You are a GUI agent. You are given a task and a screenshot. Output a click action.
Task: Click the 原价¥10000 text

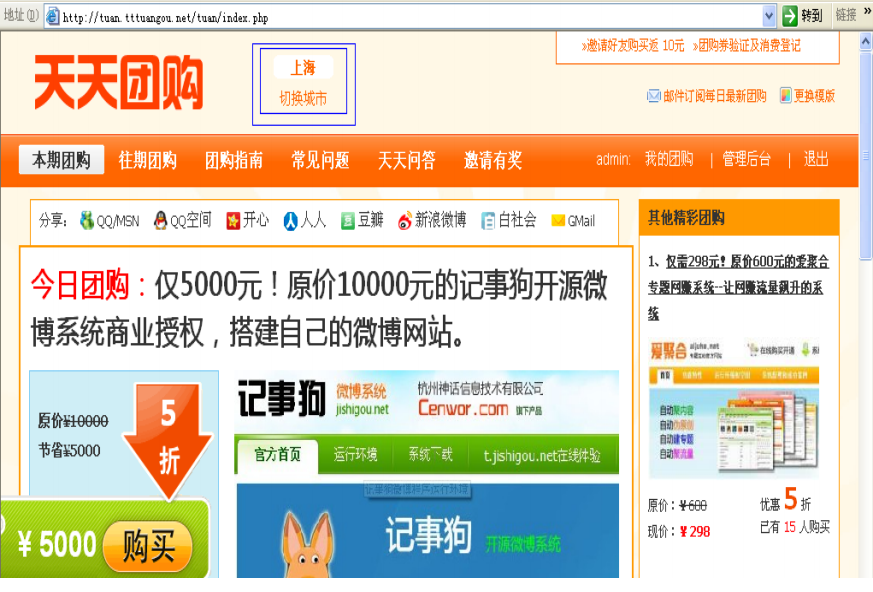click(73, 421)
